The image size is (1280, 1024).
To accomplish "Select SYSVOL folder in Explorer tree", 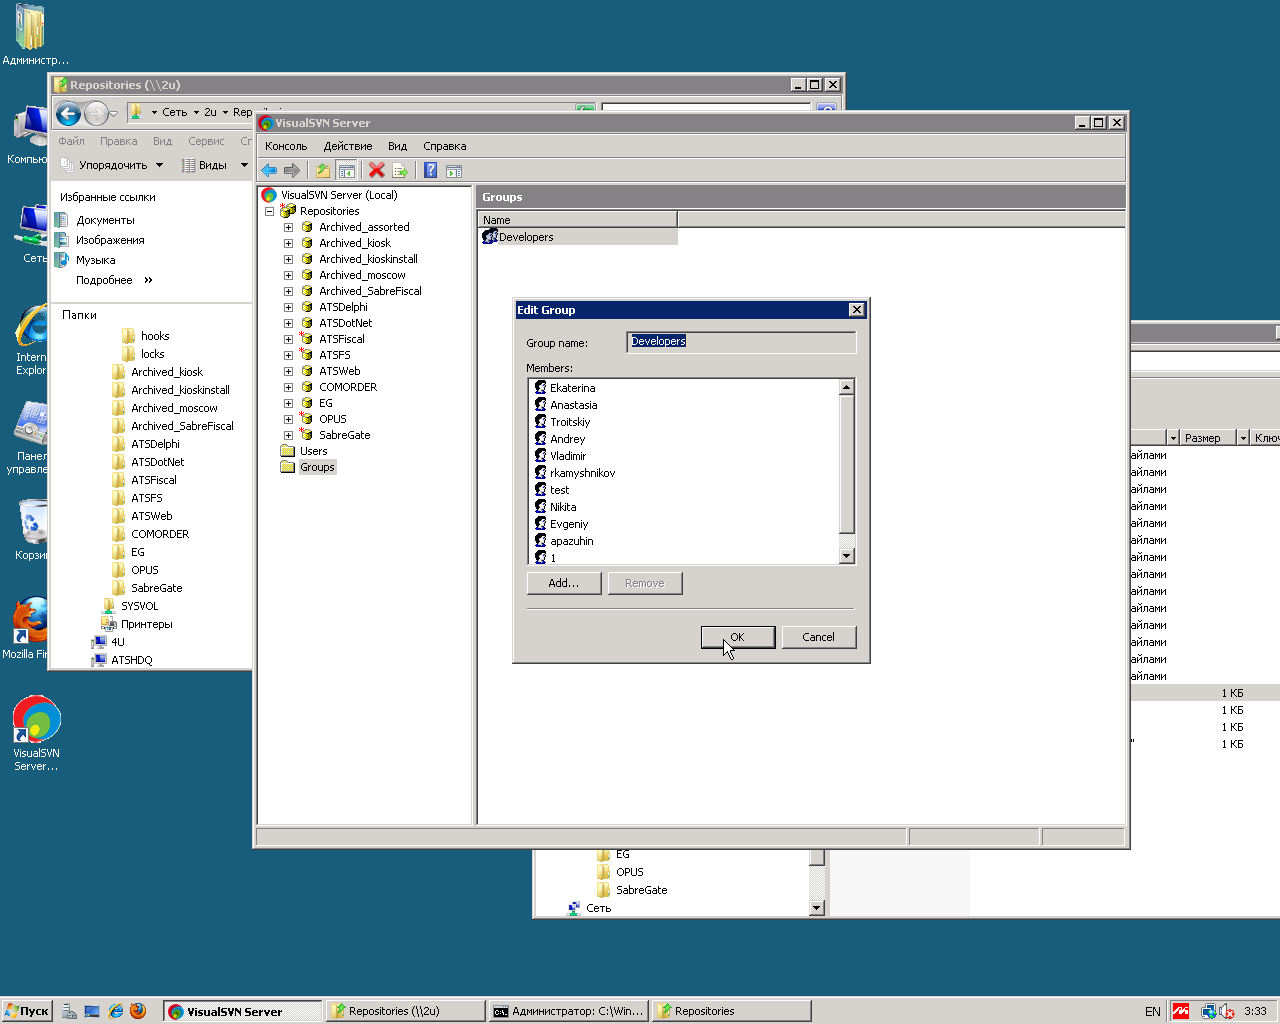I will click(x=139, y=606).
